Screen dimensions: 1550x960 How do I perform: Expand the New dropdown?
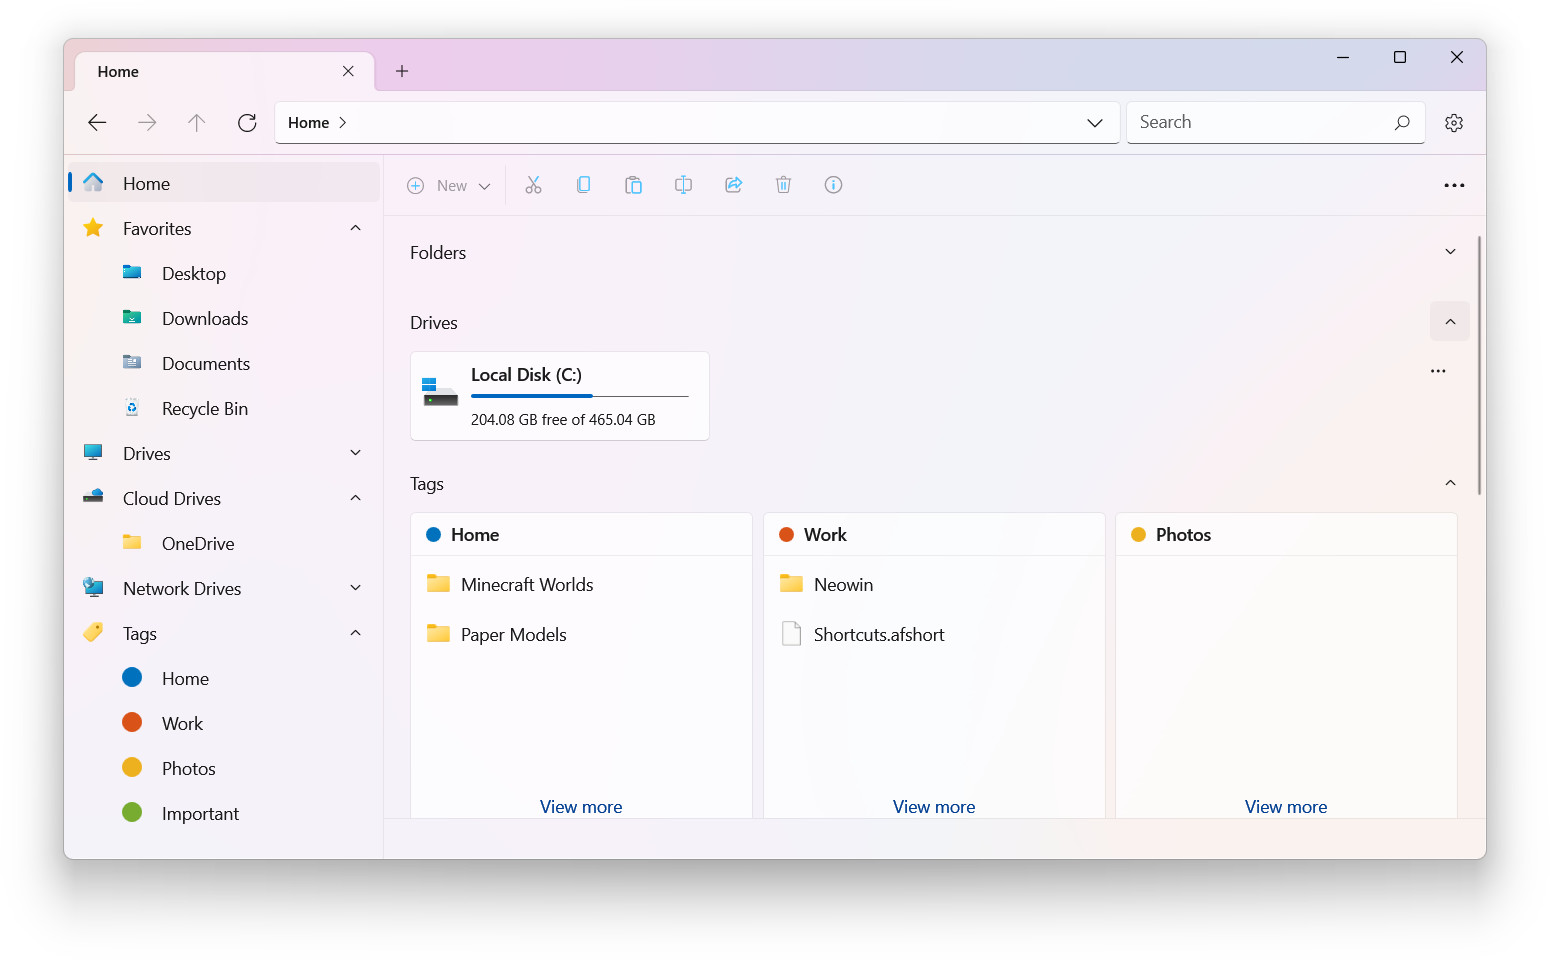(x=486, y=185)
